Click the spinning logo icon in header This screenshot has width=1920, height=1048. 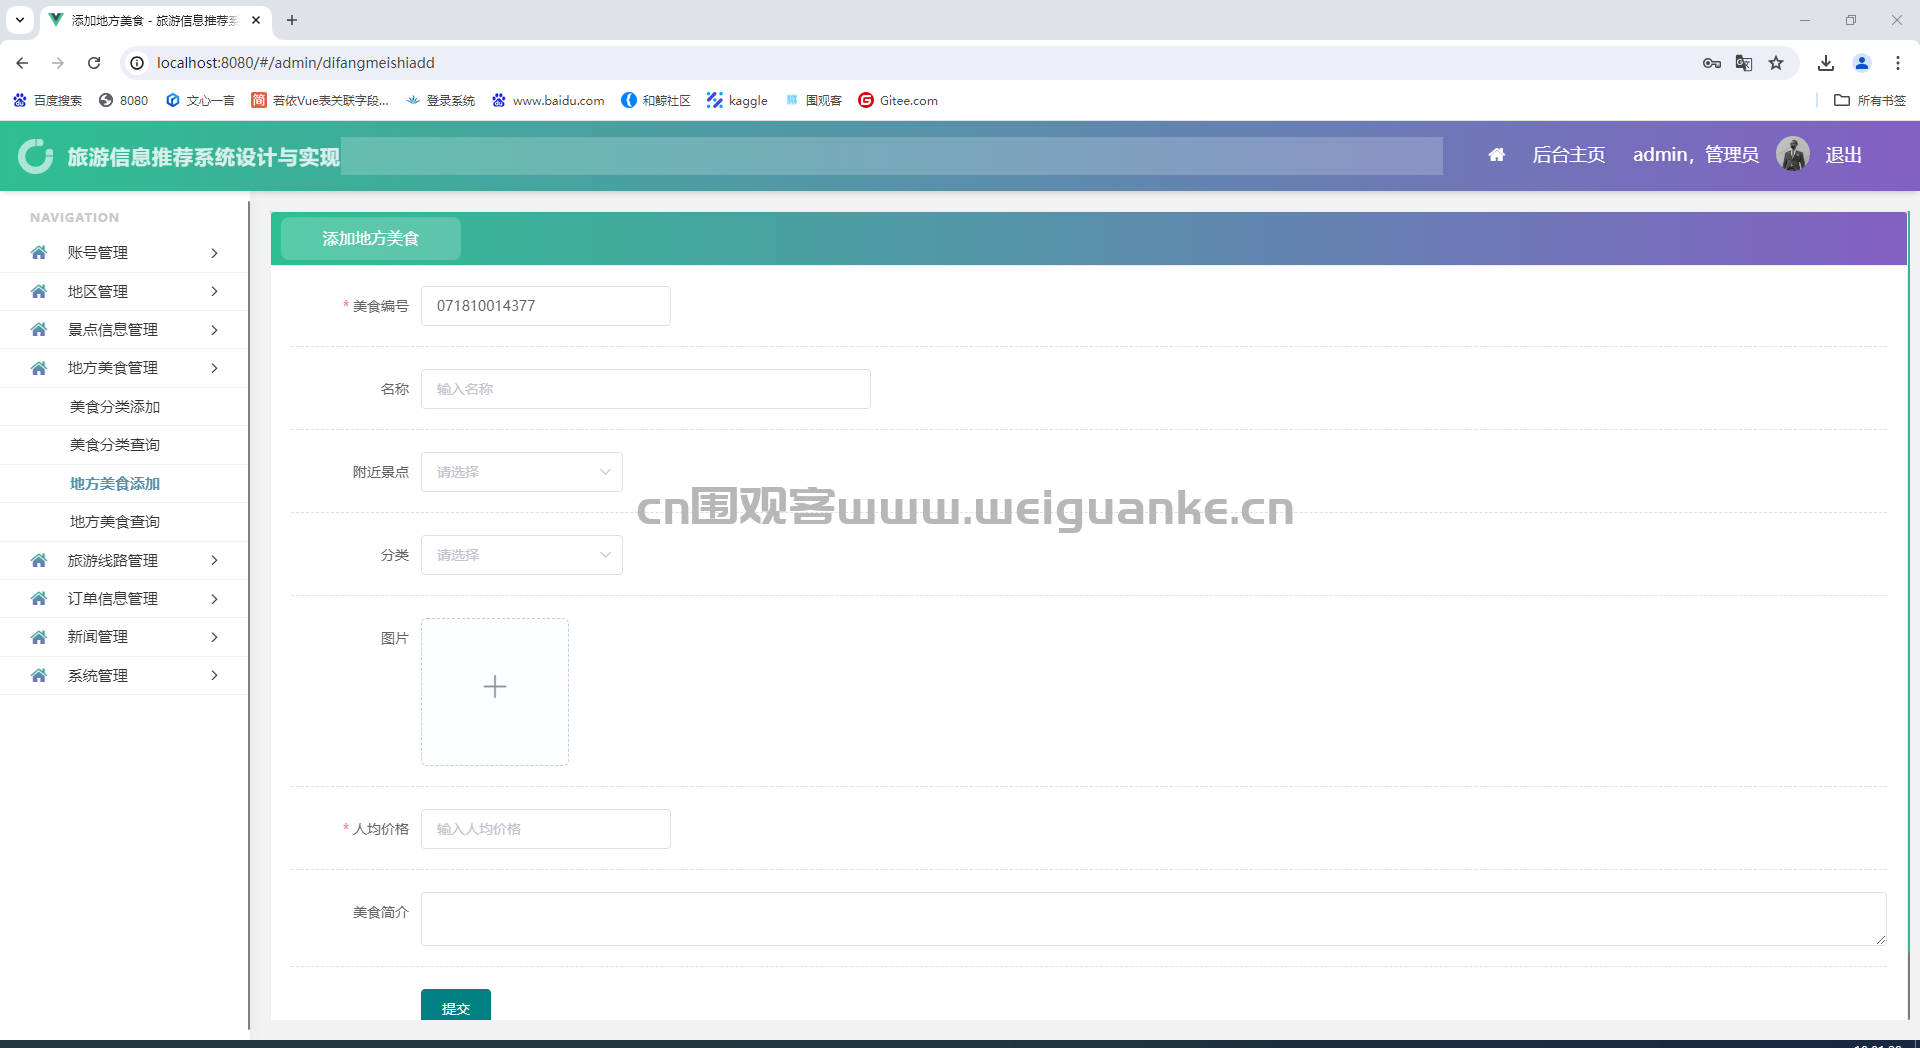36,156
